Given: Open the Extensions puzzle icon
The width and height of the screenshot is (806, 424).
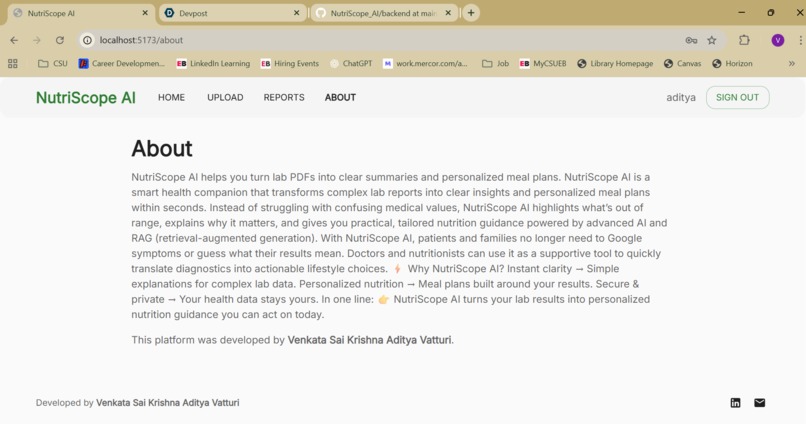Looking at the screenshot, I should click(744, 40).
